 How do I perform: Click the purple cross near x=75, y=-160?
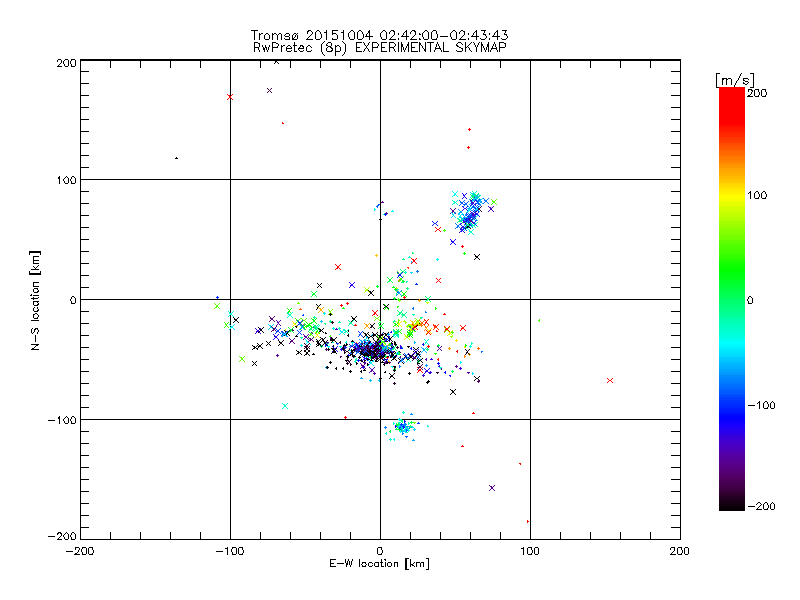pyautogui.click(x=492, y=488)
